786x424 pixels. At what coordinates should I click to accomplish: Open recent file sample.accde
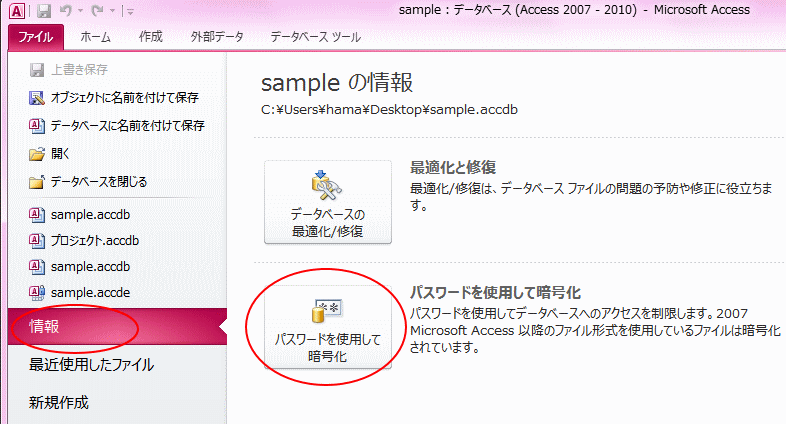[x=90, y=293]
